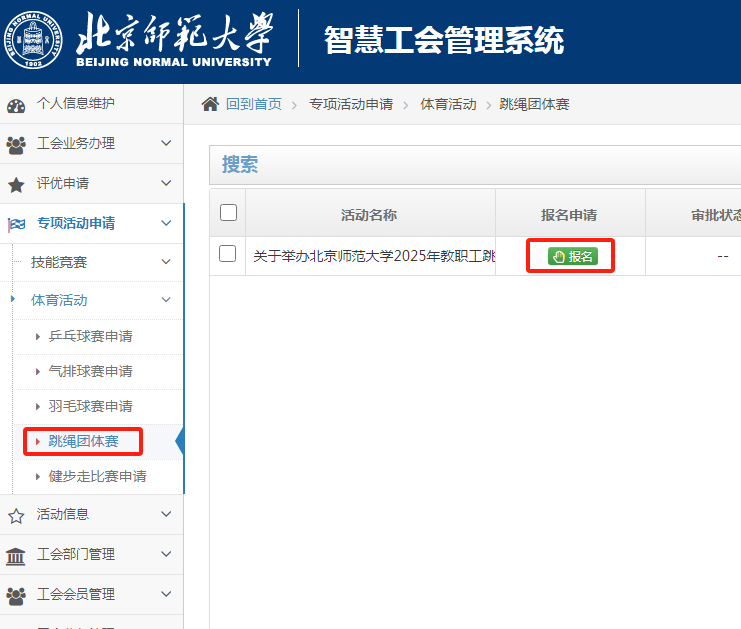Select 体育活动 submenu
The height and width of the screenshot is (629, 741).
98,300
